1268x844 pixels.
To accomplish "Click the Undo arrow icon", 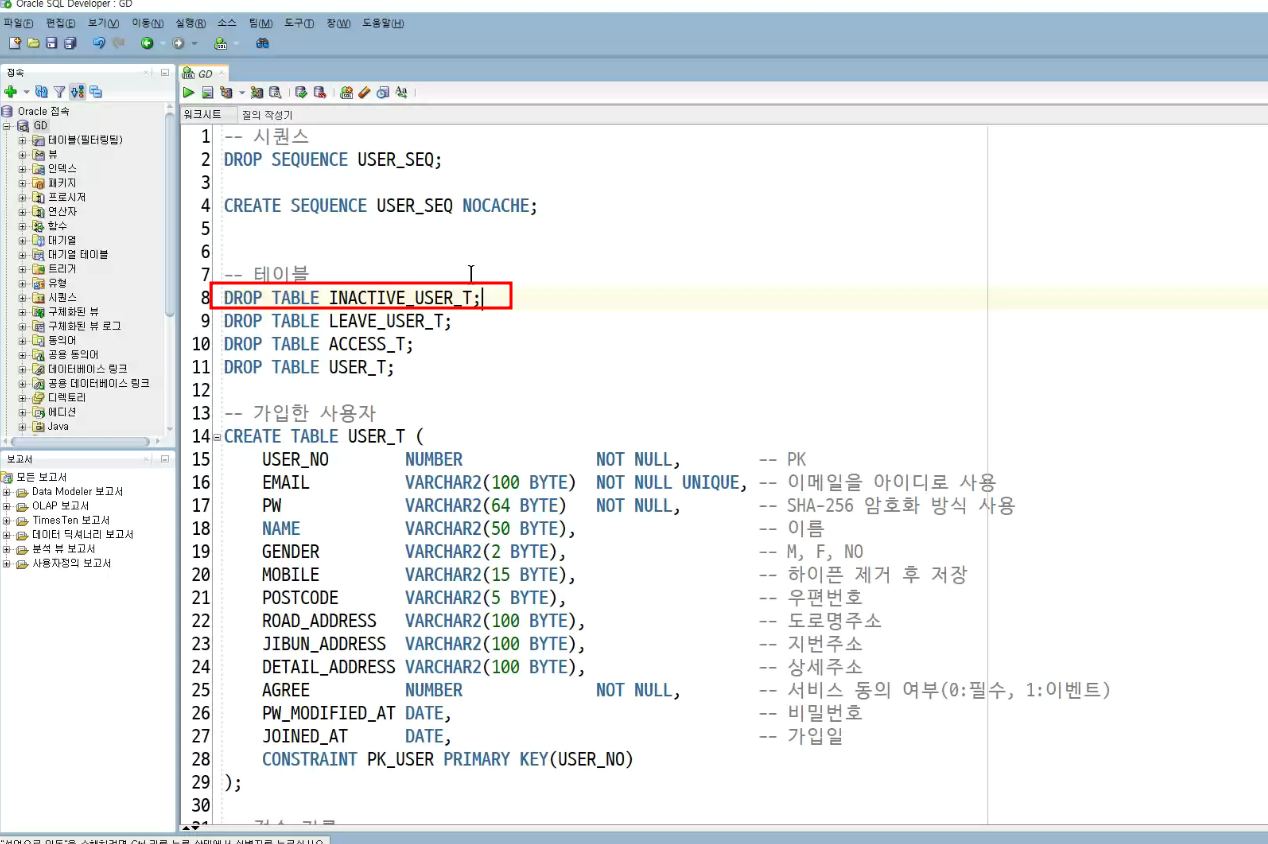I will [x=99, y=43].
